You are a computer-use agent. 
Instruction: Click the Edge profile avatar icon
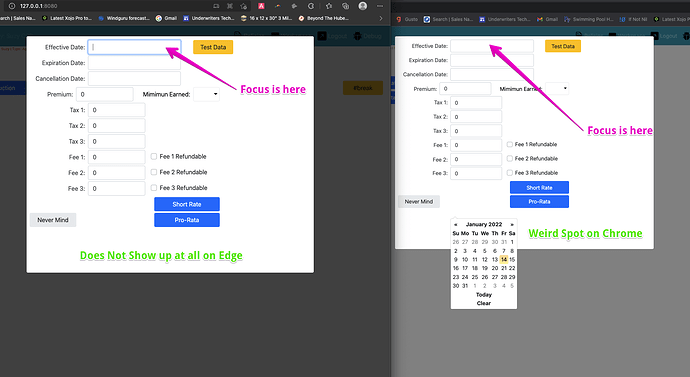click(363, 6)
